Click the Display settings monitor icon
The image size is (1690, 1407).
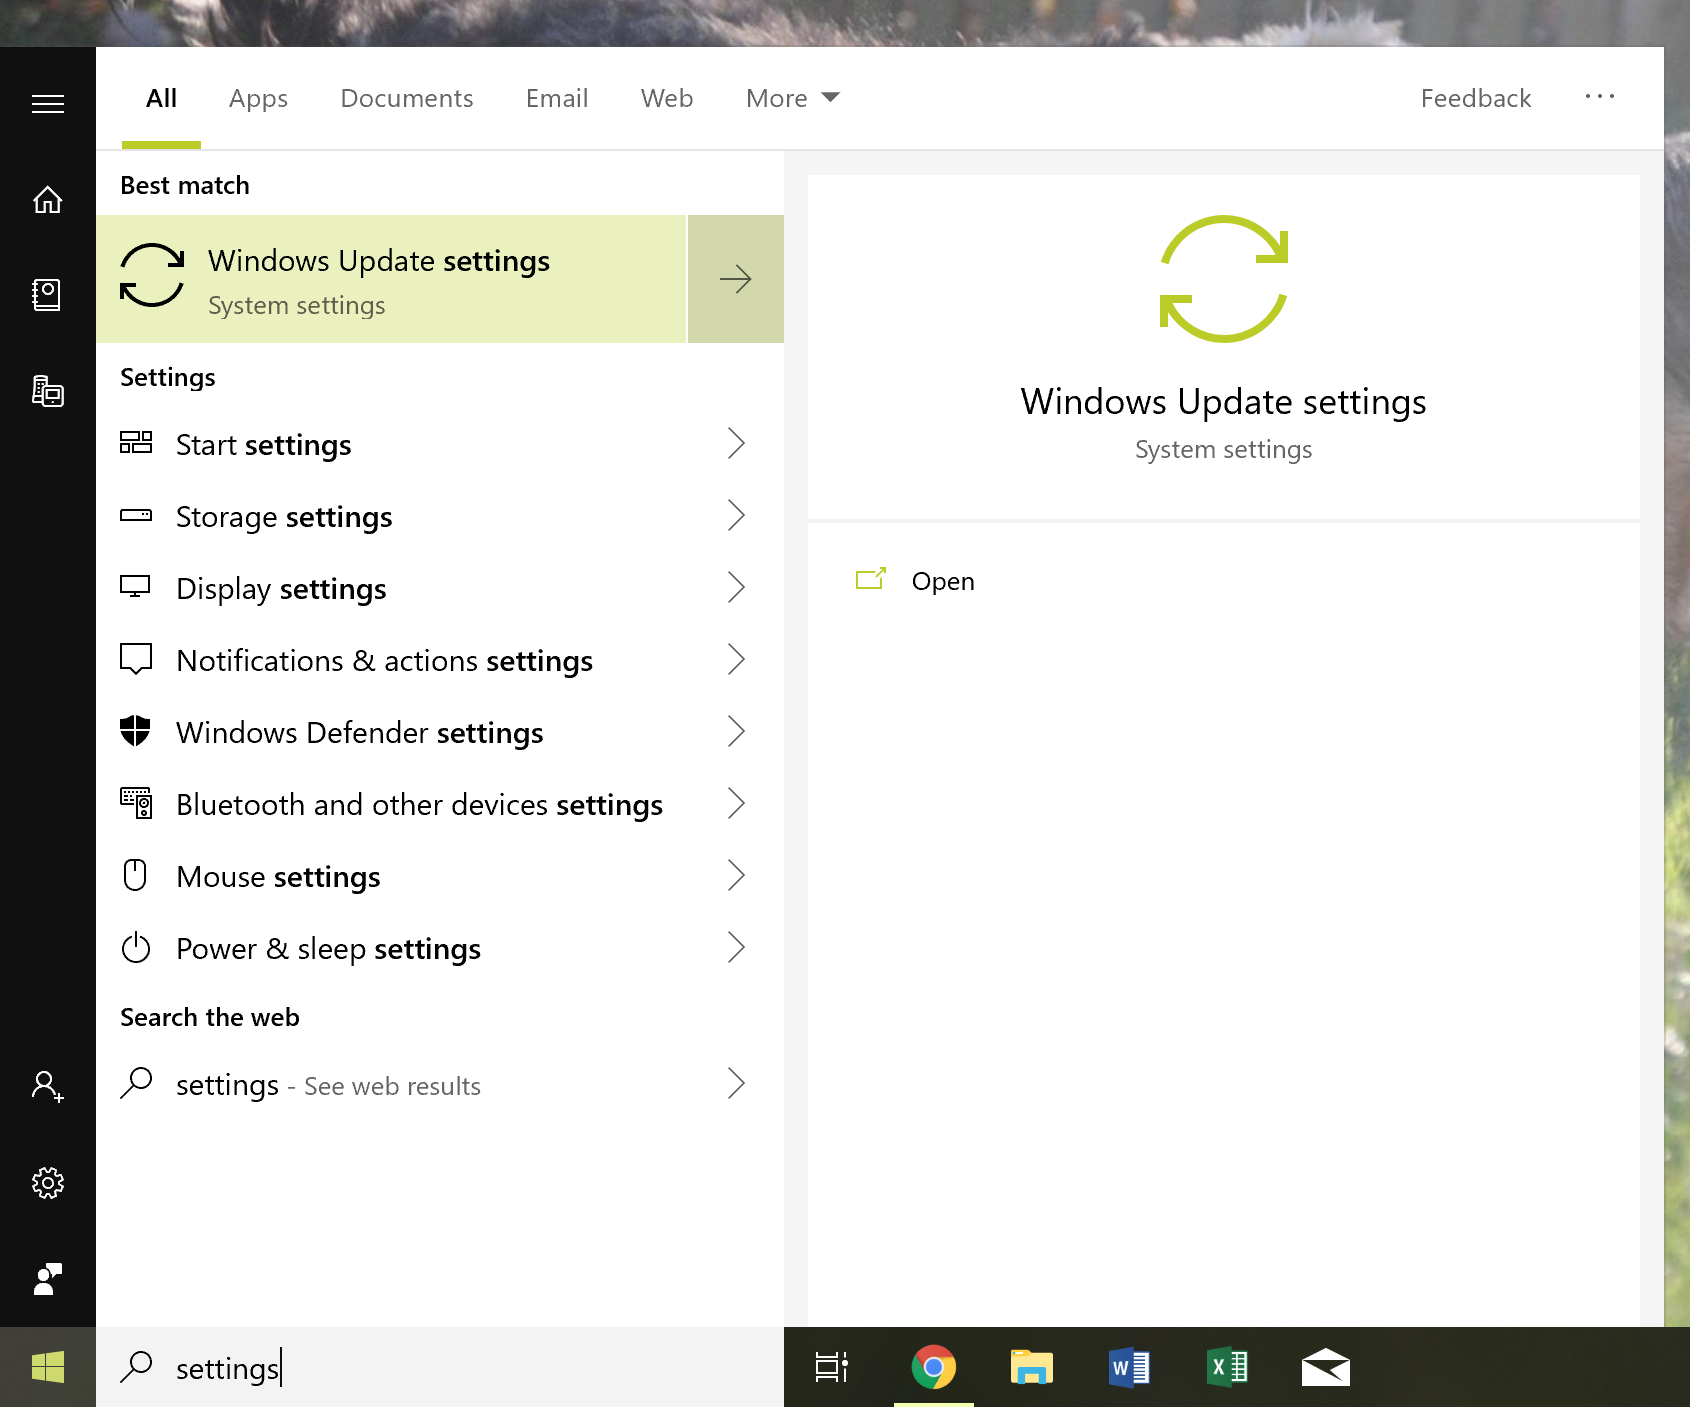tap(136, 587)
